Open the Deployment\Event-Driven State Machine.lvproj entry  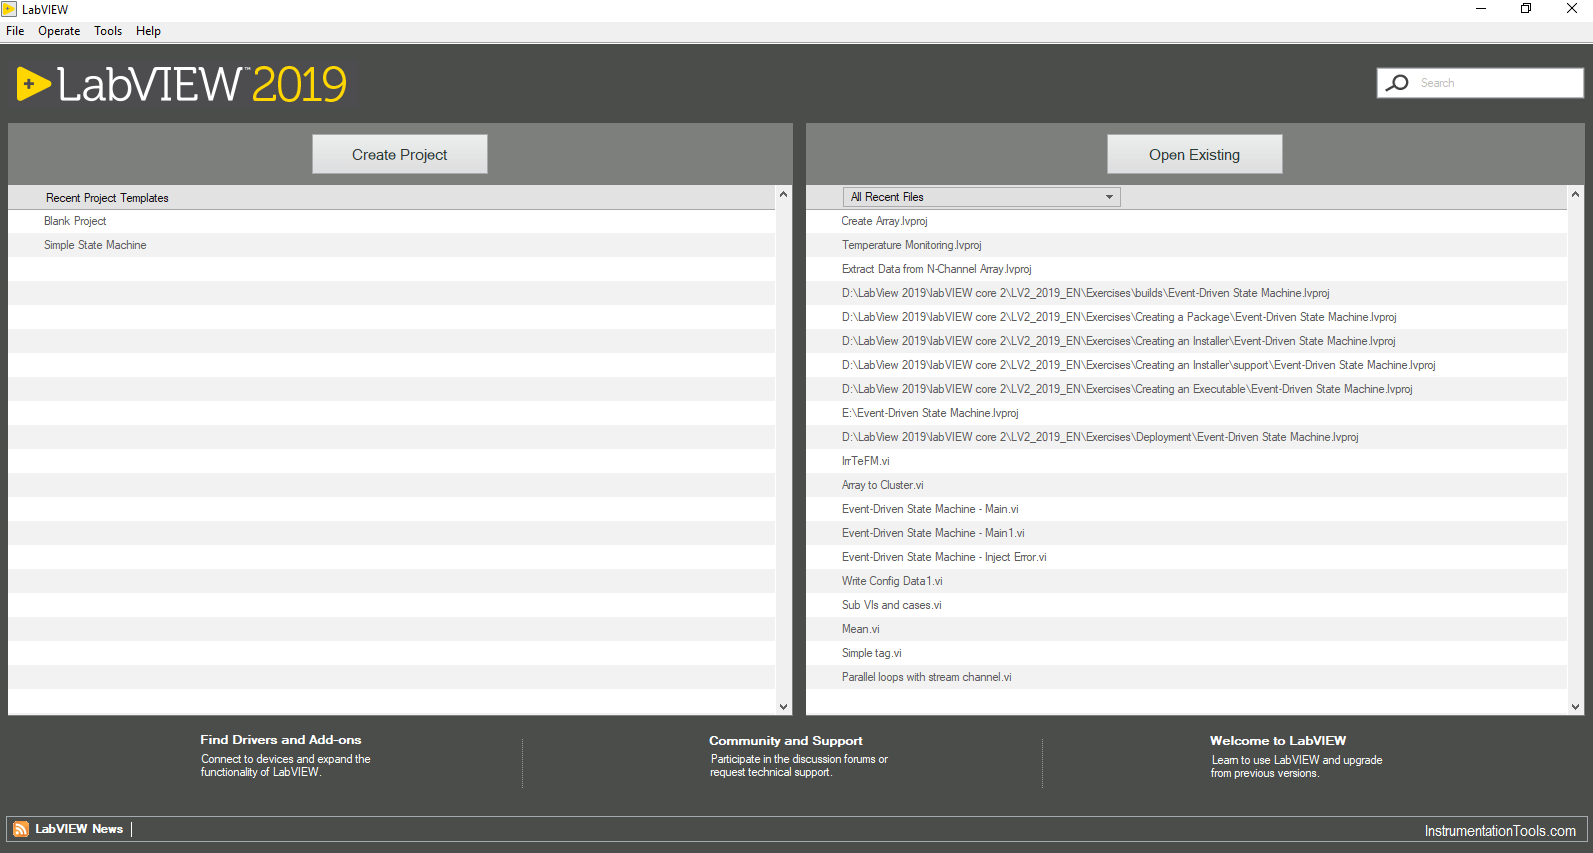coord(1100,437)
